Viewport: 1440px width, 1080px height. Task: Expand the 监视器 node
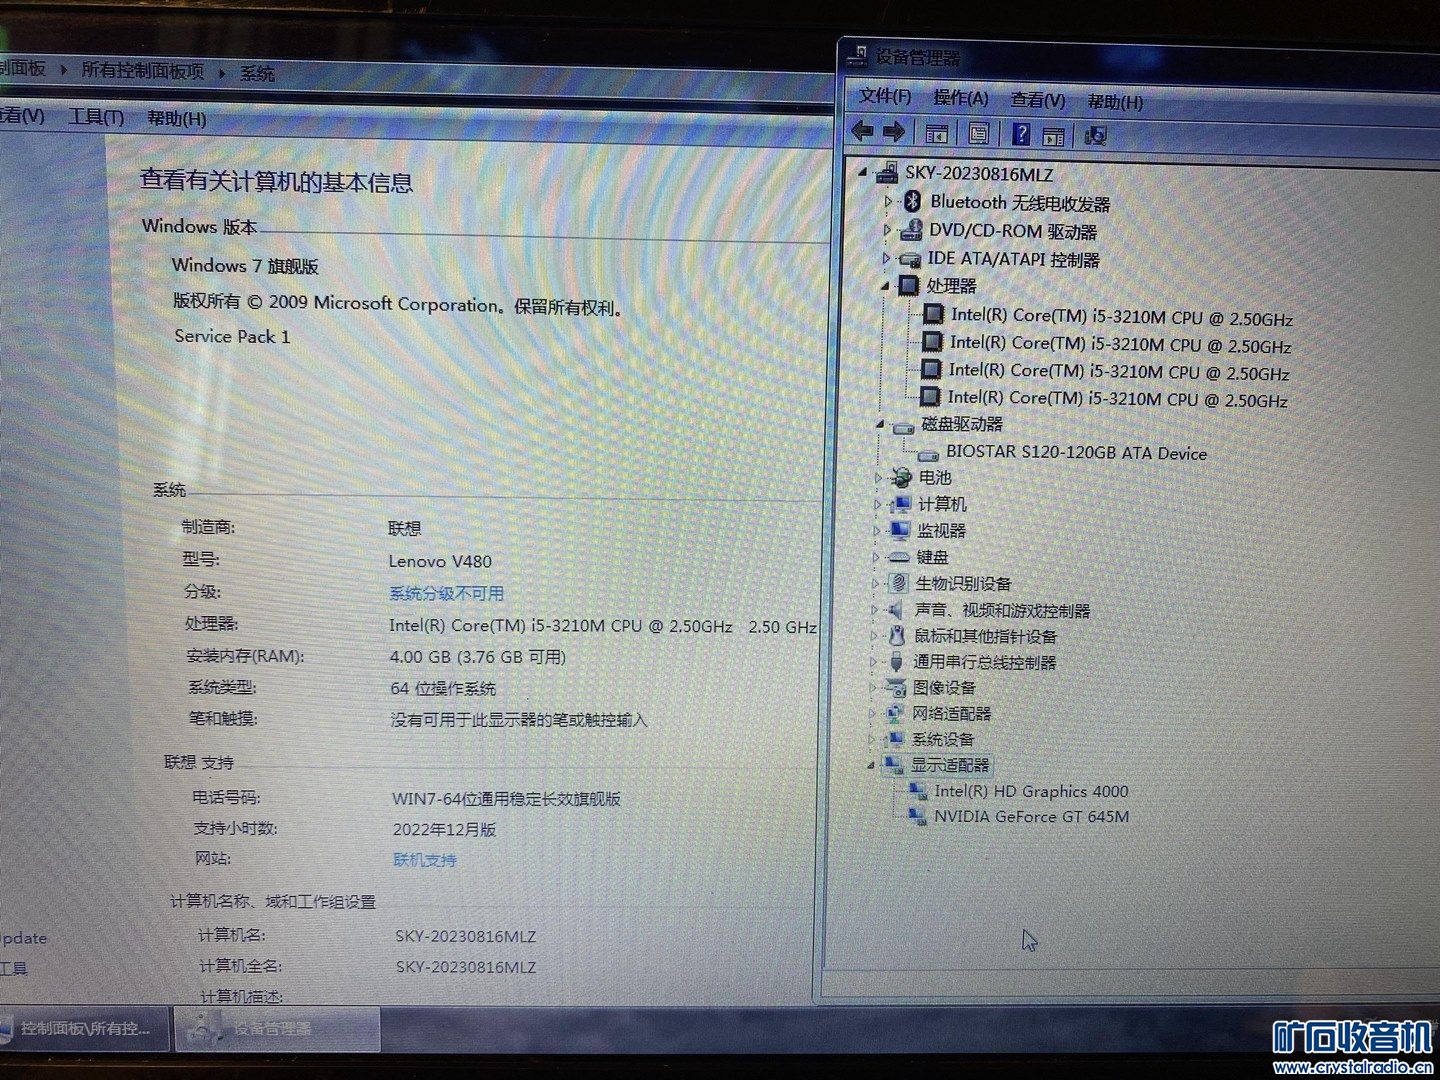pos(877,531)
